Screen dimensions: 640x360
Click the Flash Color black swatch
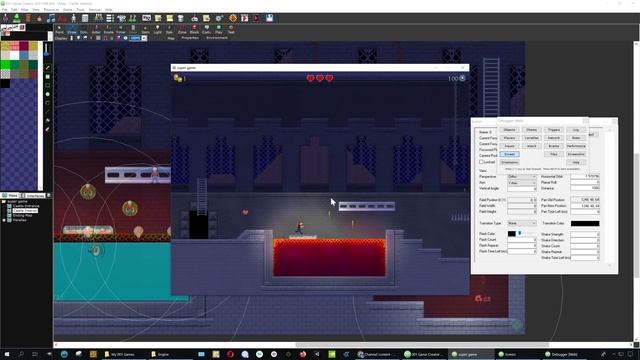pyautogui.click(x=511, y=234)
